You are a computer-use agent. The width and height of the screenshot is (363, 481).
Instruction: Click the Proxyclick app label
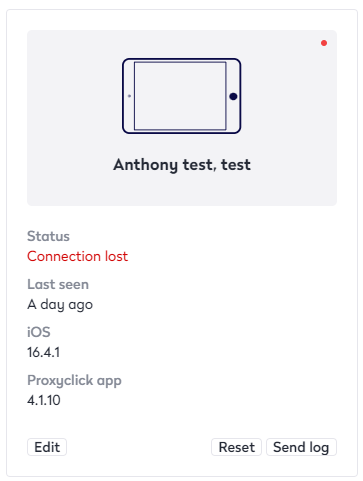(74, 380)
